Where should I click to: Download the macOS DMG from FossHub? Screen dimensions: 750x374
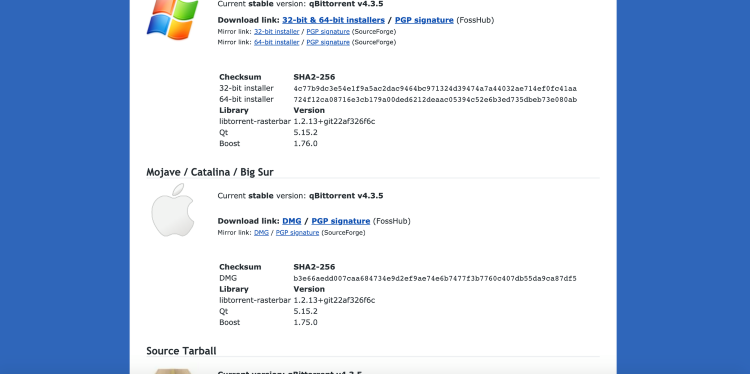(292, 221)
